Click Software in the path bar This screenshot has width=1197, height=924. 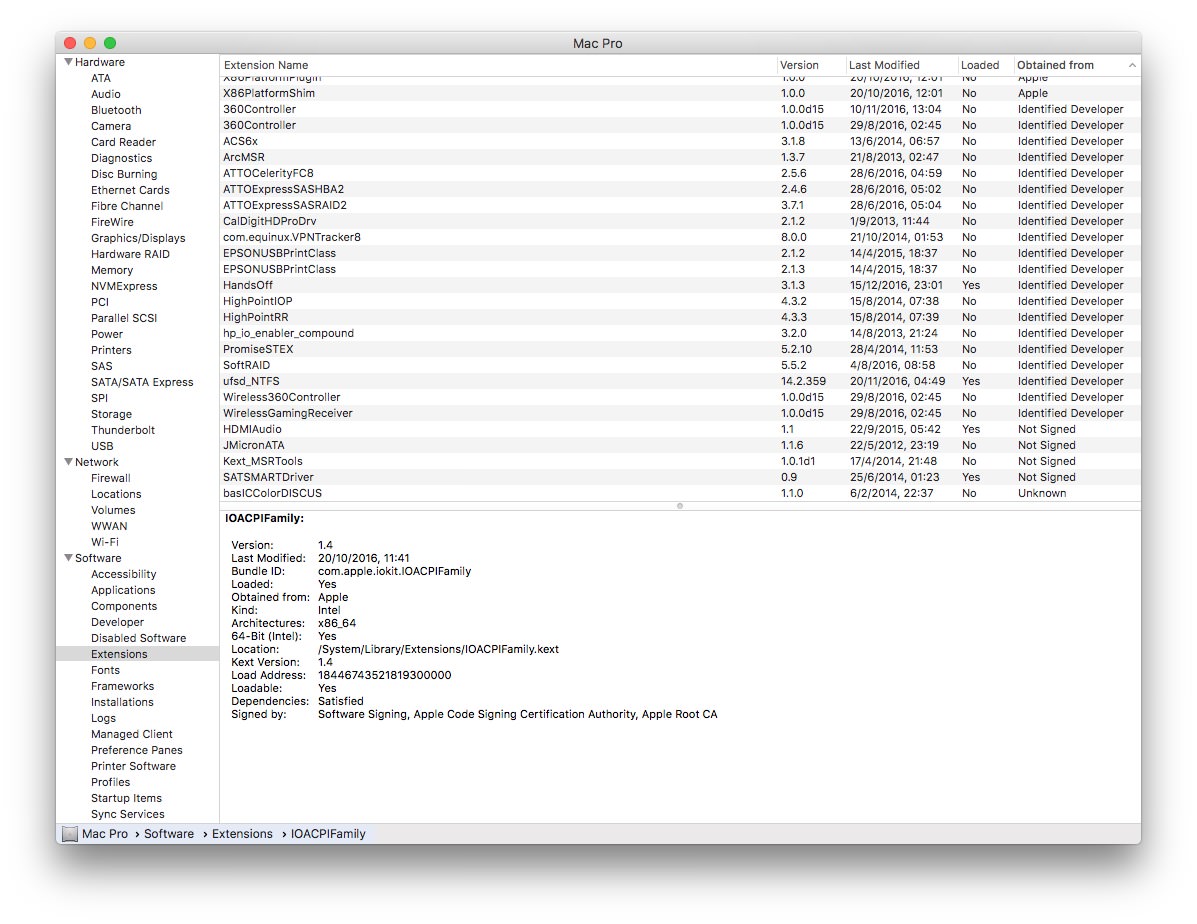[x=169, y=834]
